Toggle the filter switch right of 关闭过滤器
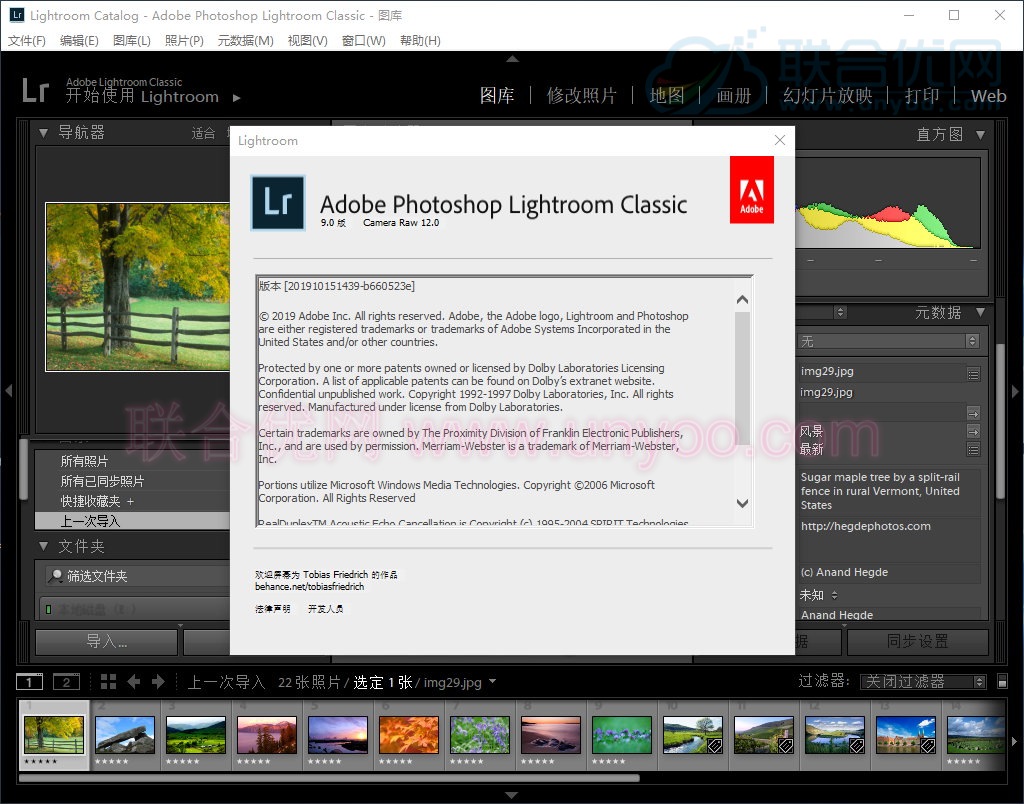The height and width of the screenshot is (804, 1024). 1003,682
